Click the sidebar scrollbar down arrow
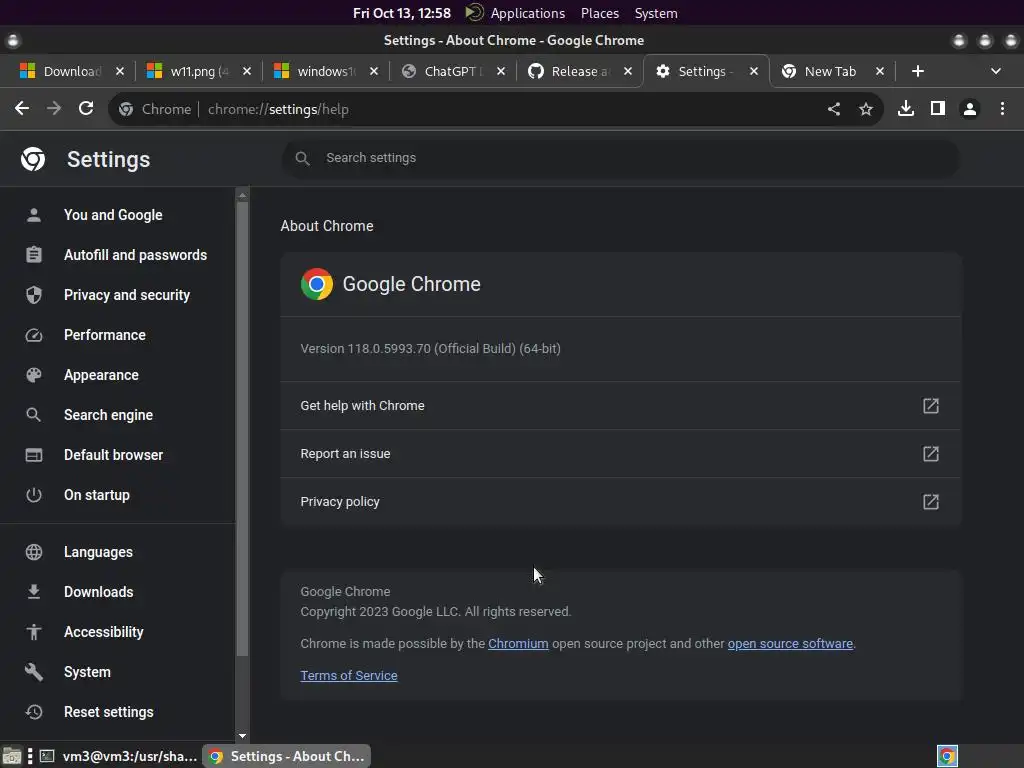The image size is (1024, 768). pos(242,736)
